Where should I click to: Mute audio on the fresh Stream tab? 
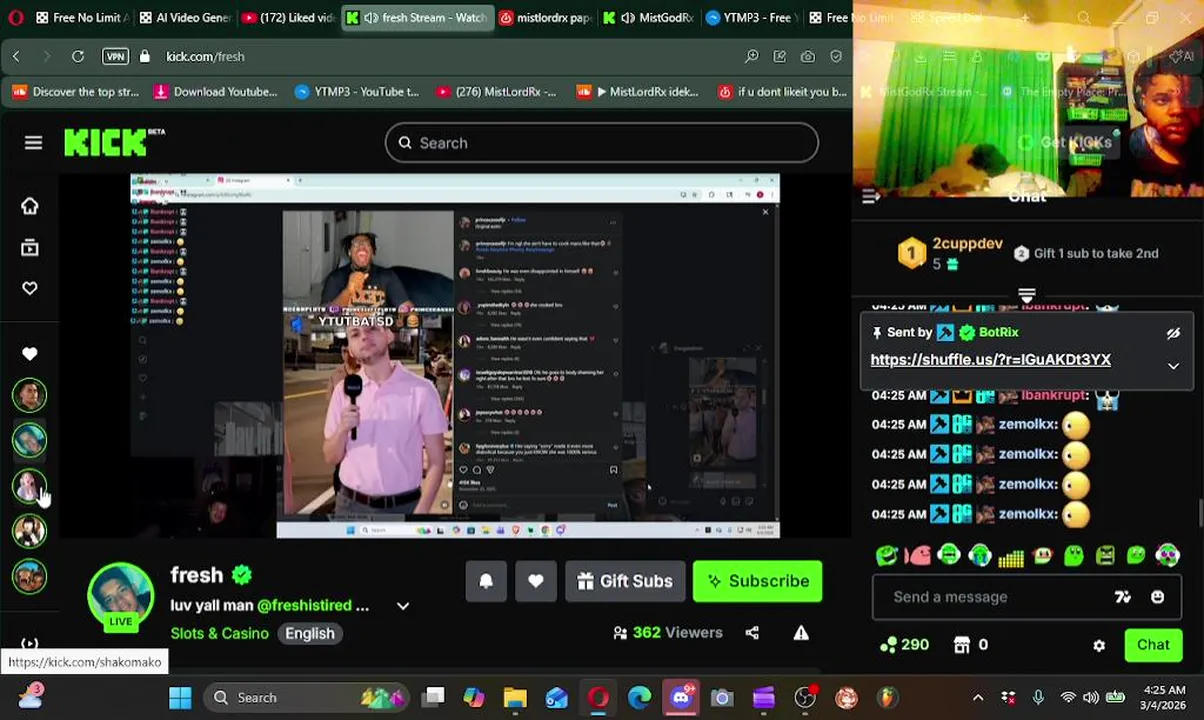(371, 18)
